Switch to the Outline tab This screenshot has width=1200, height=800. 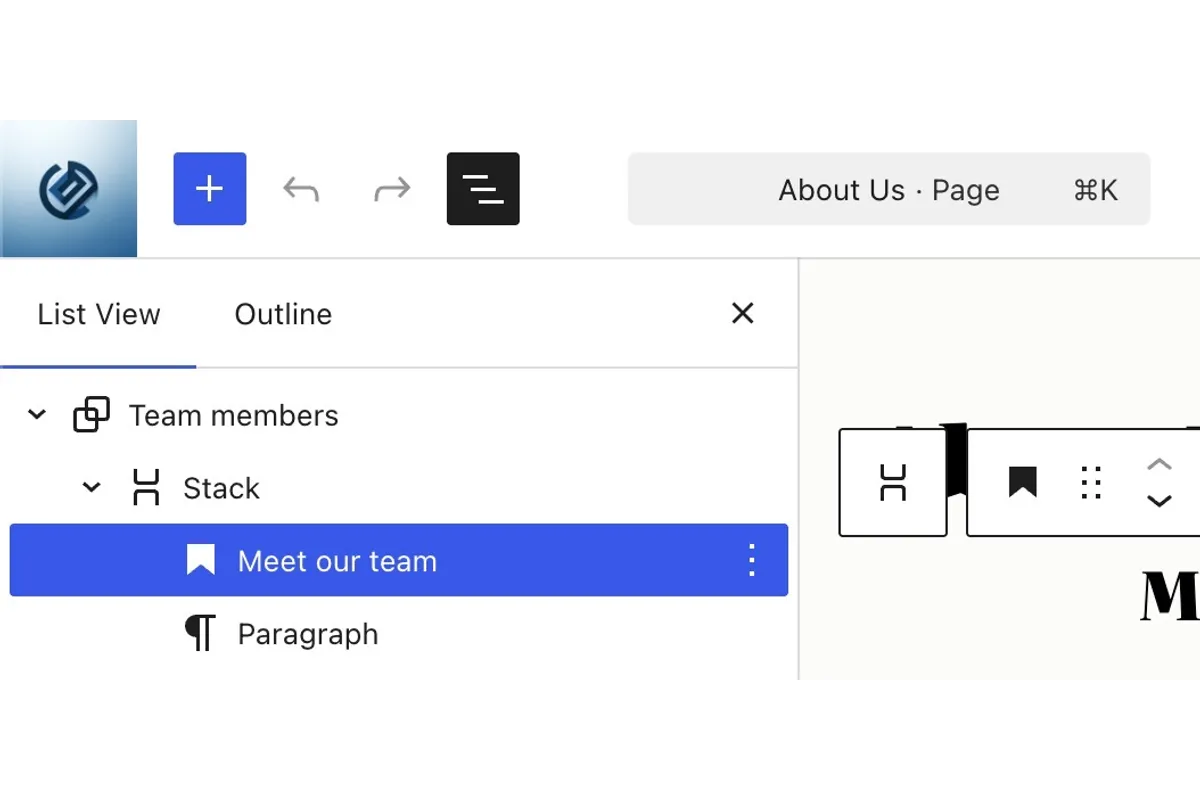pos(283,314)
